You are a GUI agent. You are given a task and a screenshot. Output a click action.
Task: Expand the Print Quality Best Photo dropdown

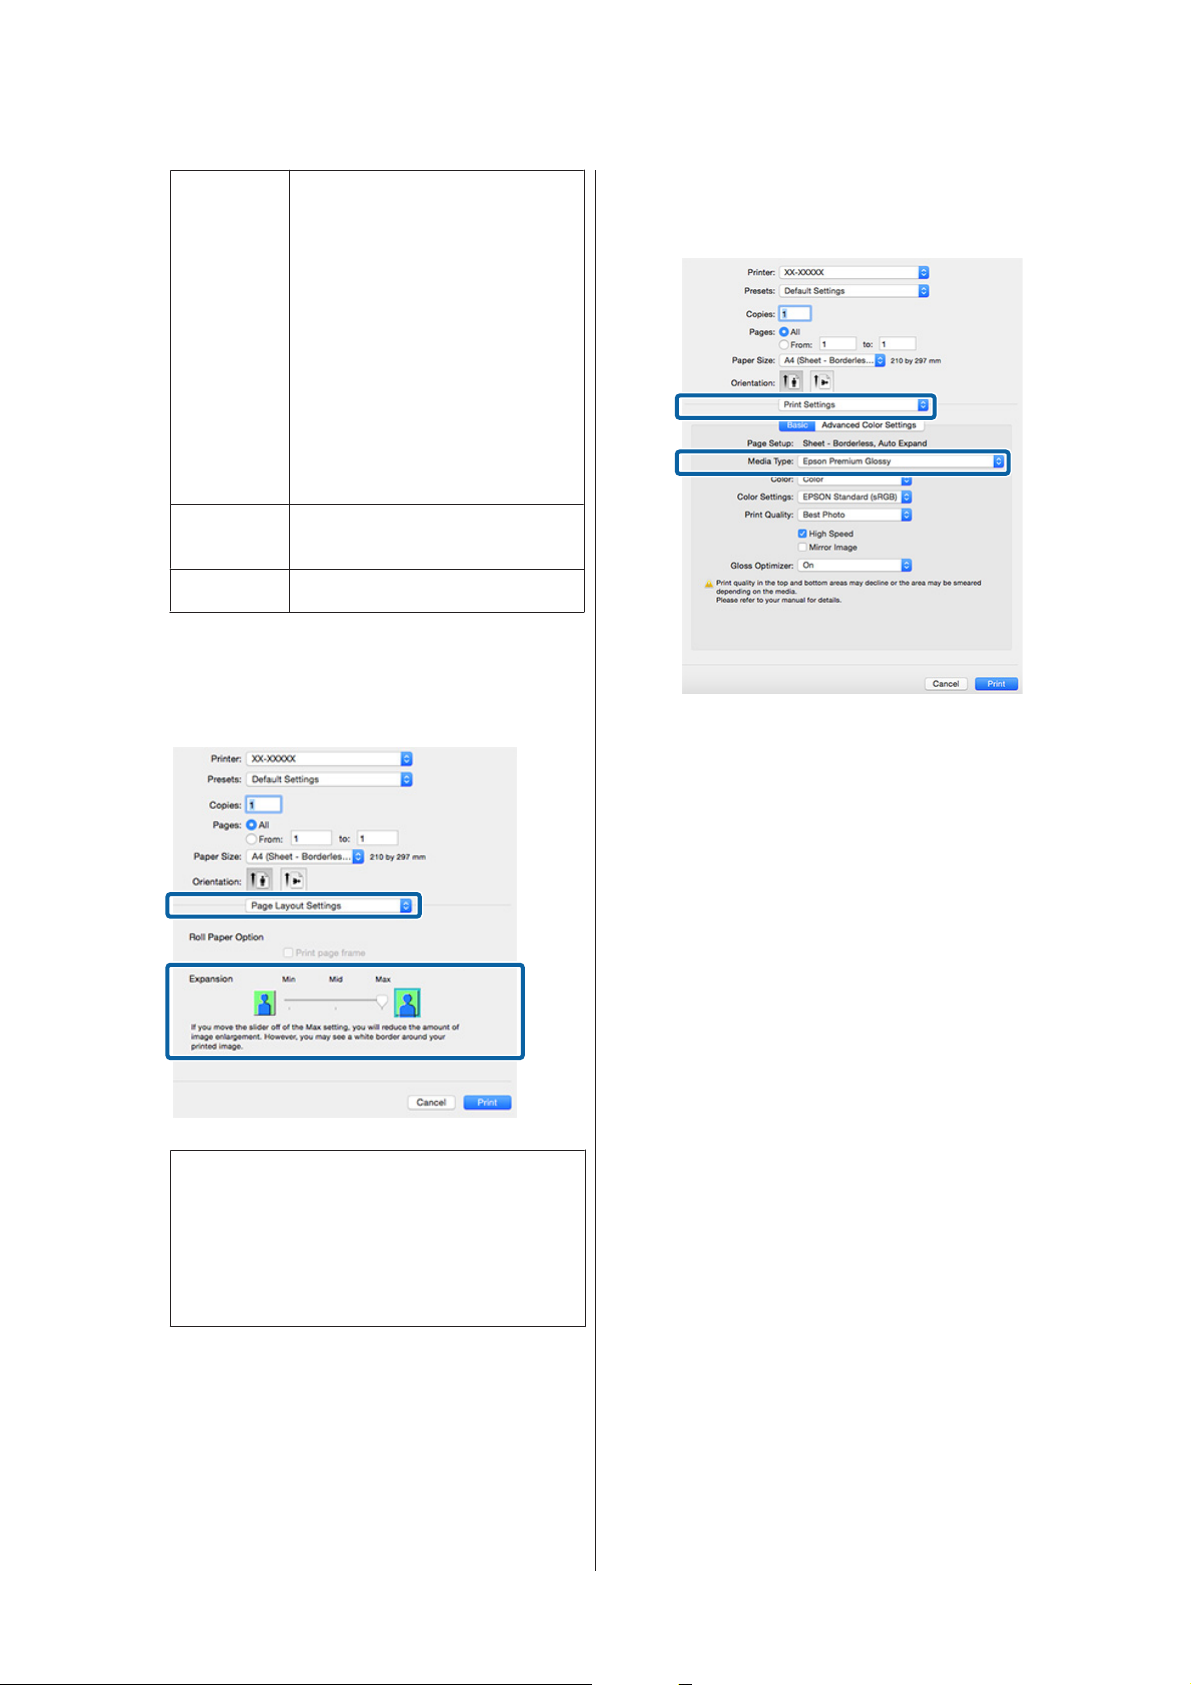tap(855, 515)
